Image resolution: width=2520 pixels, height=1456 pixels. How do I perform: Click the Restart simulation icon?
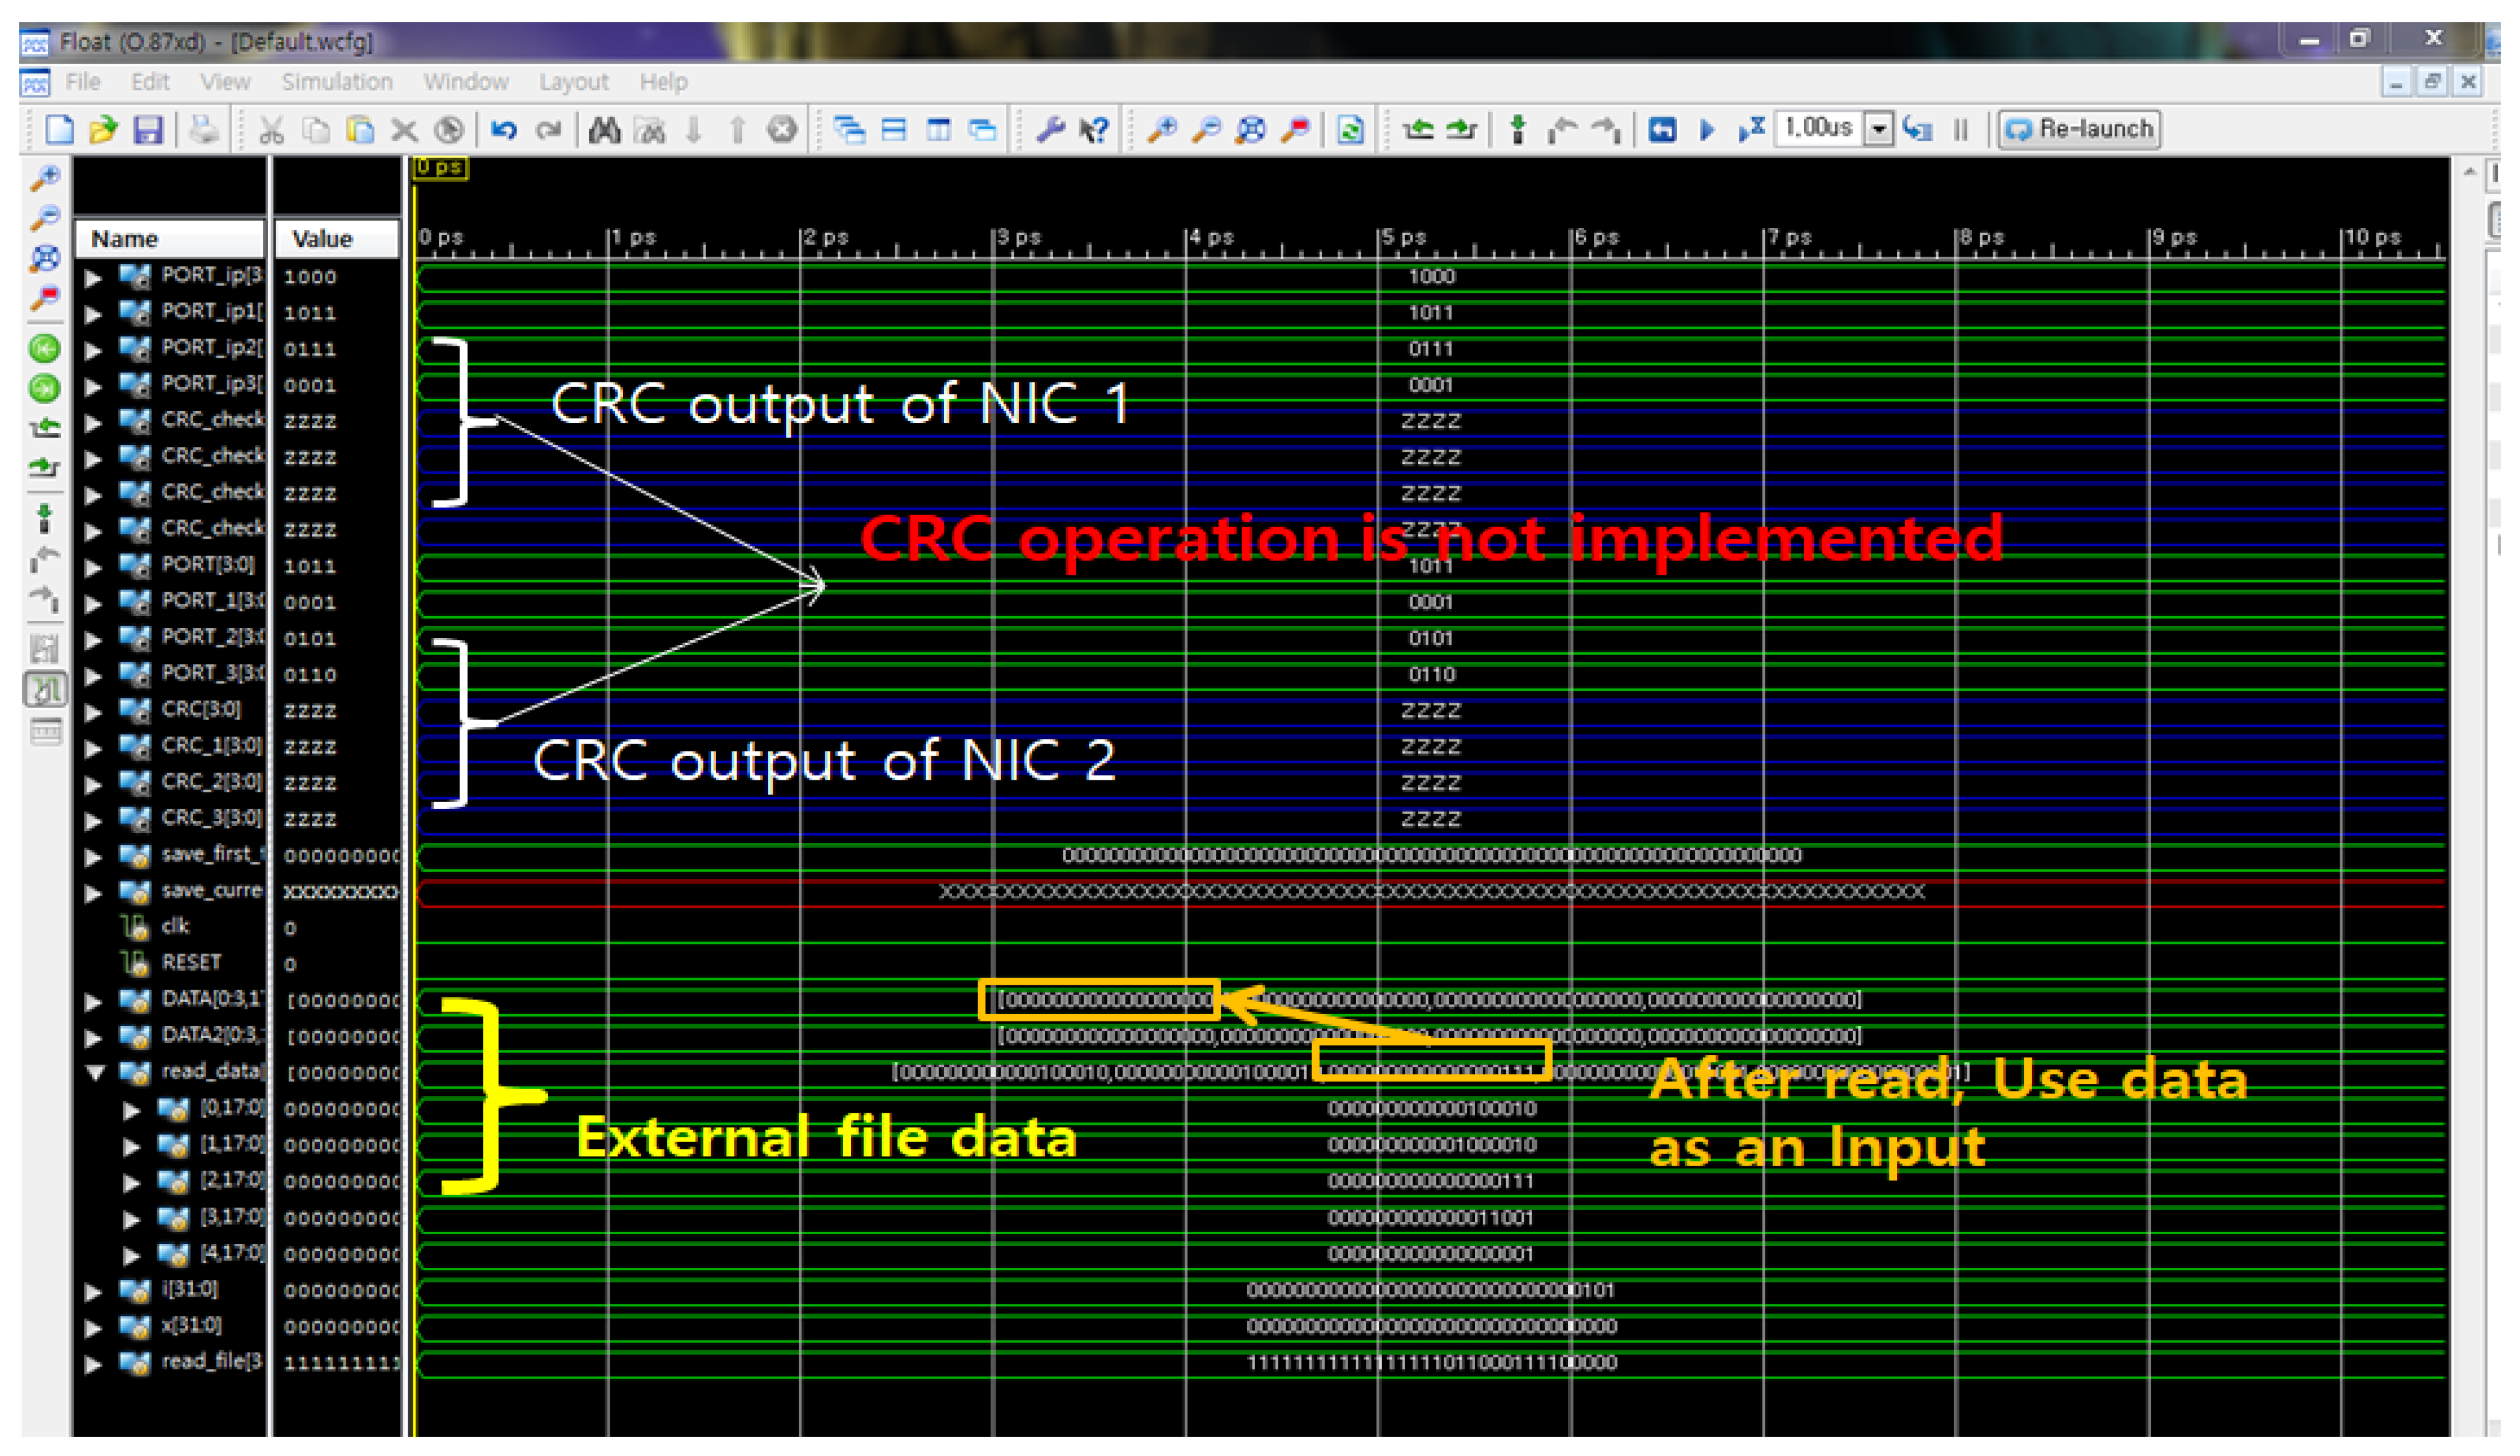point(1662,130)
